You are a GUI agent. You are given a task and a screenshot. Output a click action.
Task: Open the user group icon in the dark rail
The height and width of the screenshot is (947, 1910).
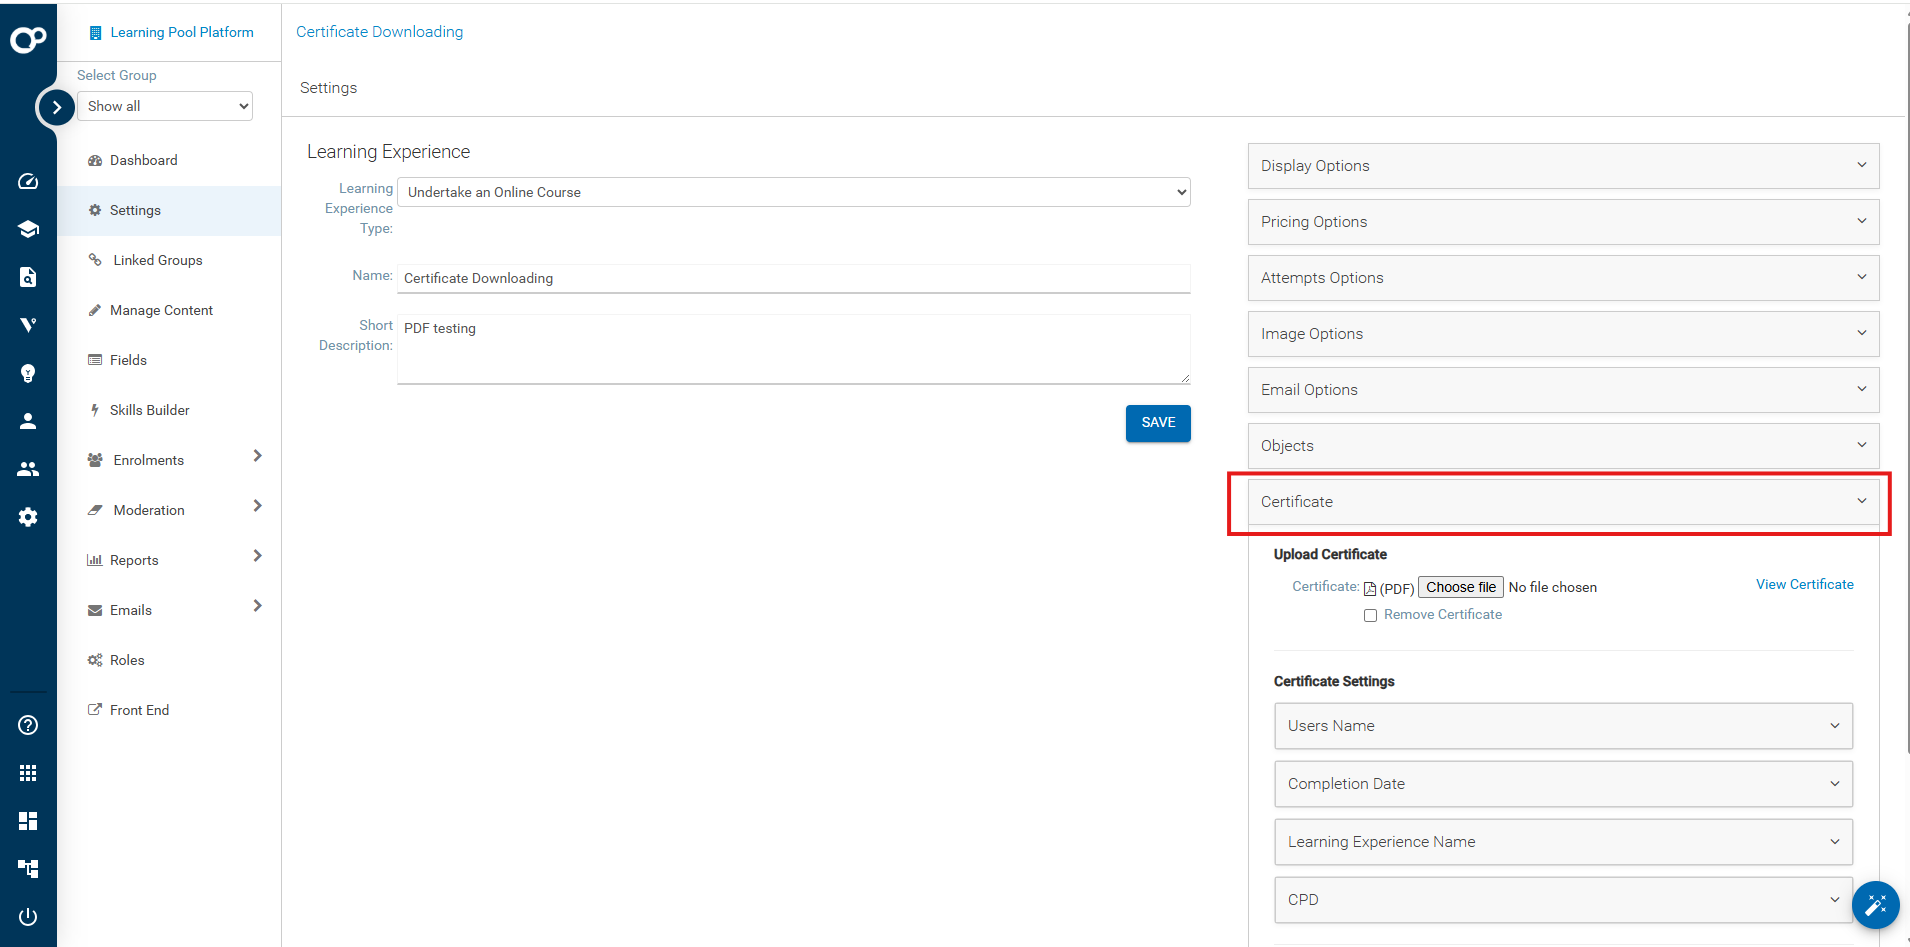[x=28, y=469]
